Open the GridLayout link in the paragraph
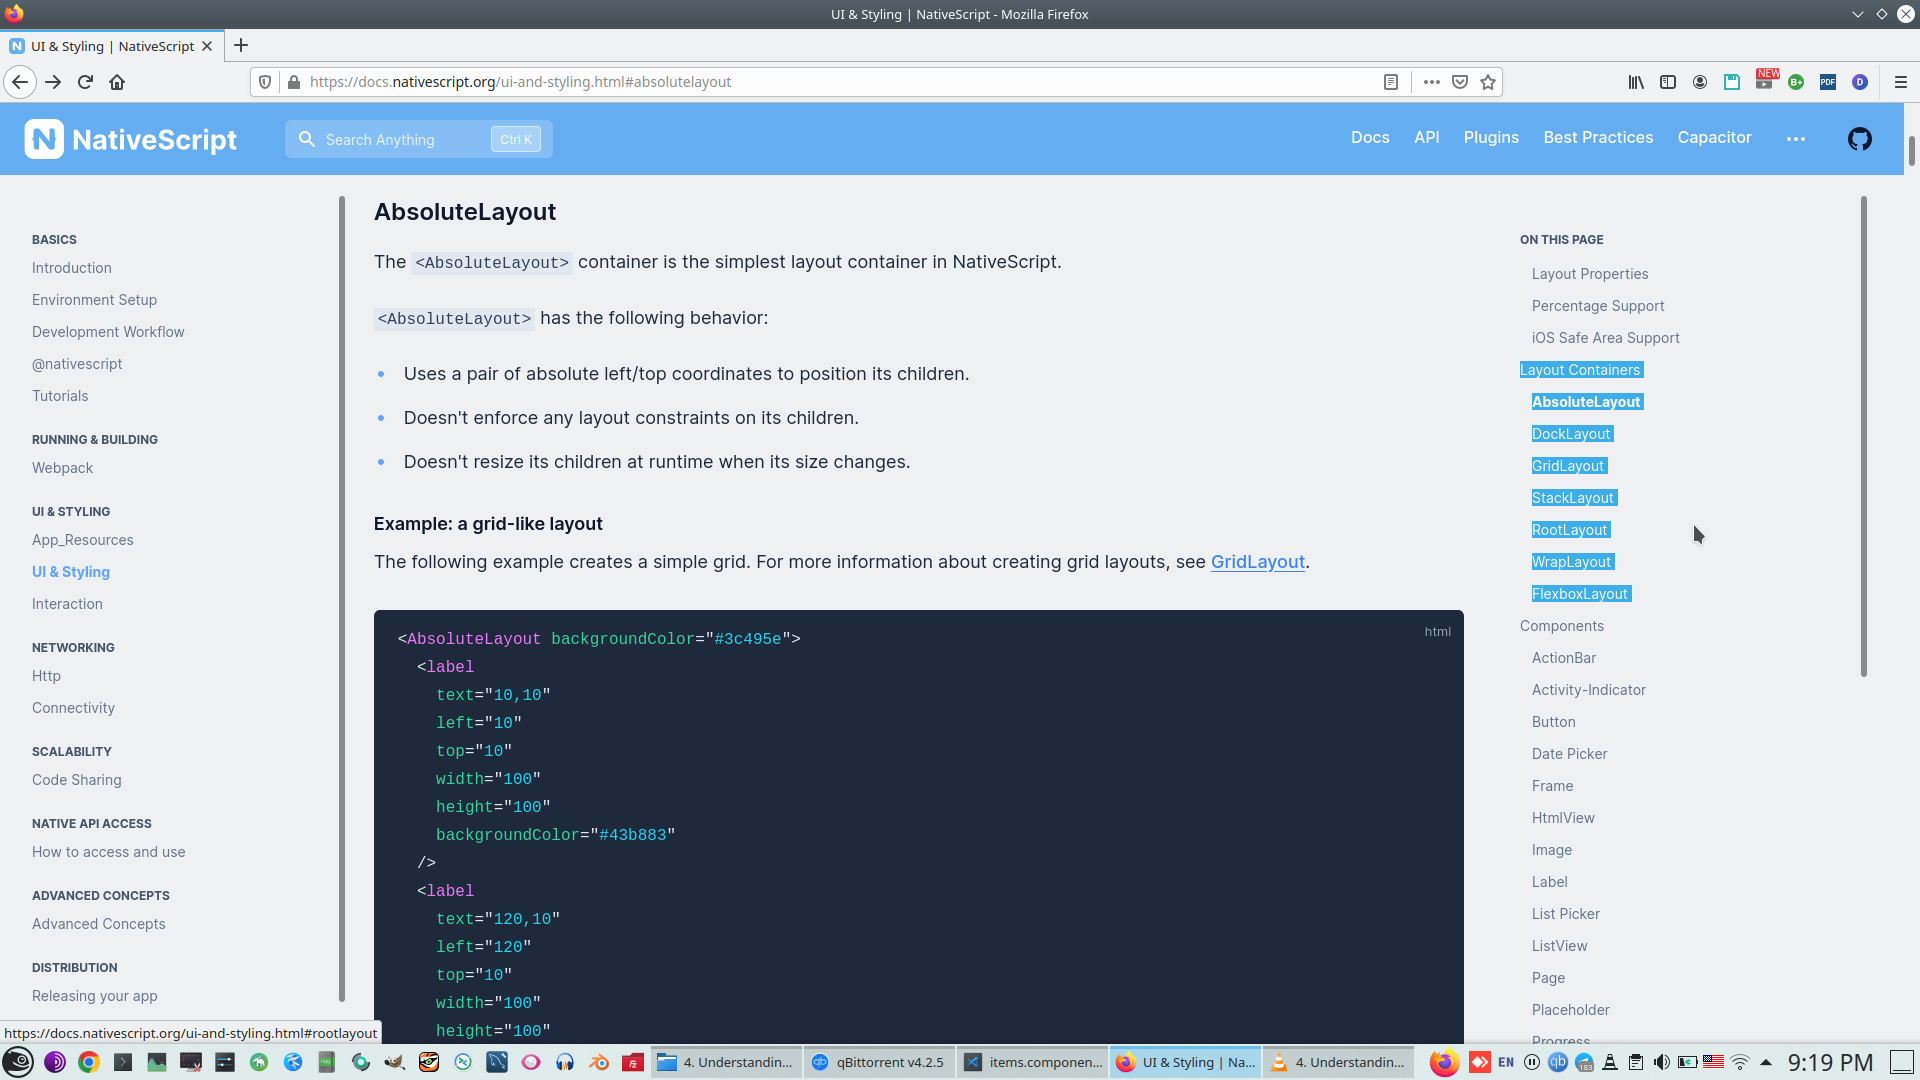1920x1080 pixels. (x=1258, y=562)
